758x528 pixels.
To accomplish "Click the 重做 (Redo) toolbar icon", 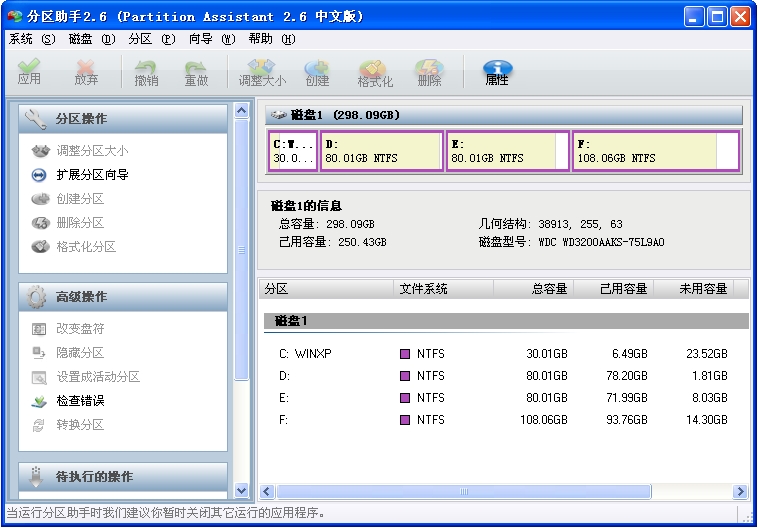I will click(196, 73).
